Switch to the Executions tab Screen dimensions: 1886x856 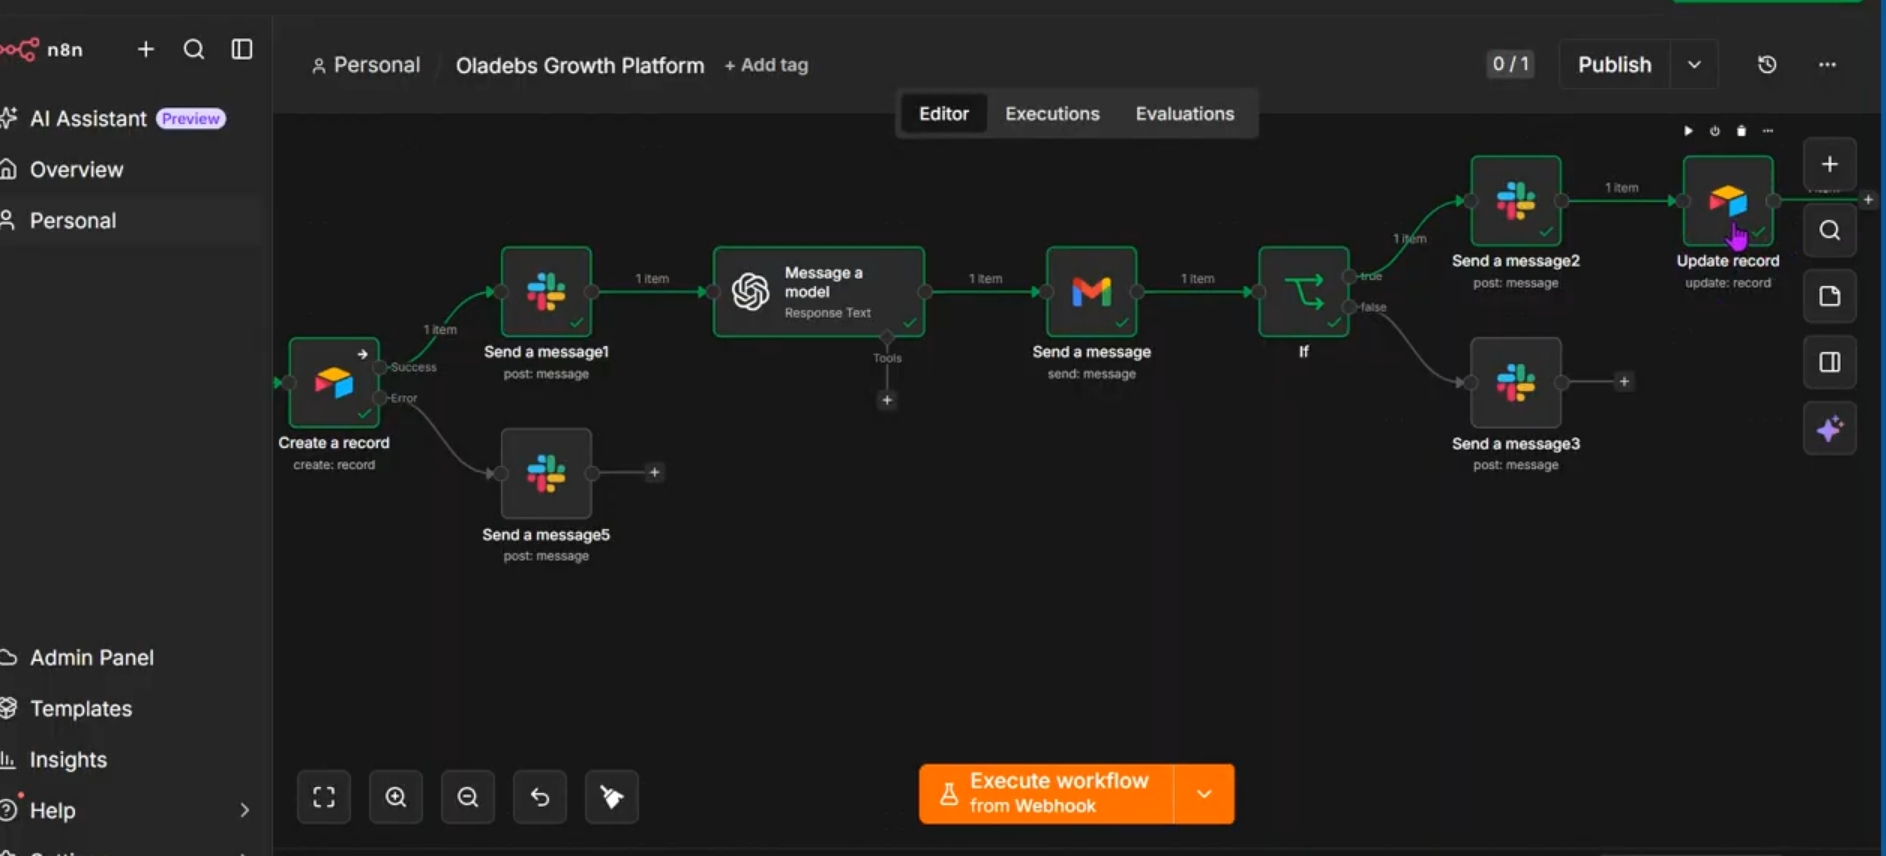1052,113
